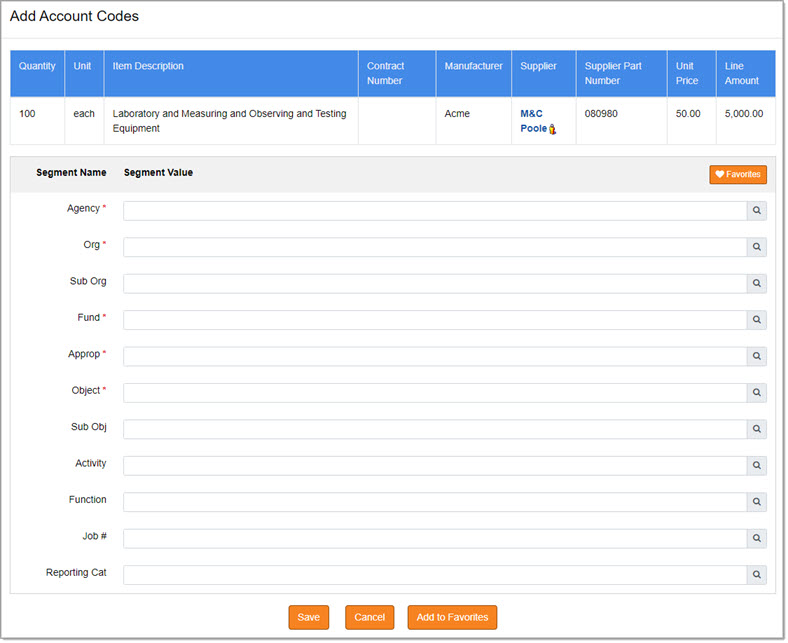Focus the Sub Obj input field
The width and height of the screenshot is (788, 643).
click(435, 429)
